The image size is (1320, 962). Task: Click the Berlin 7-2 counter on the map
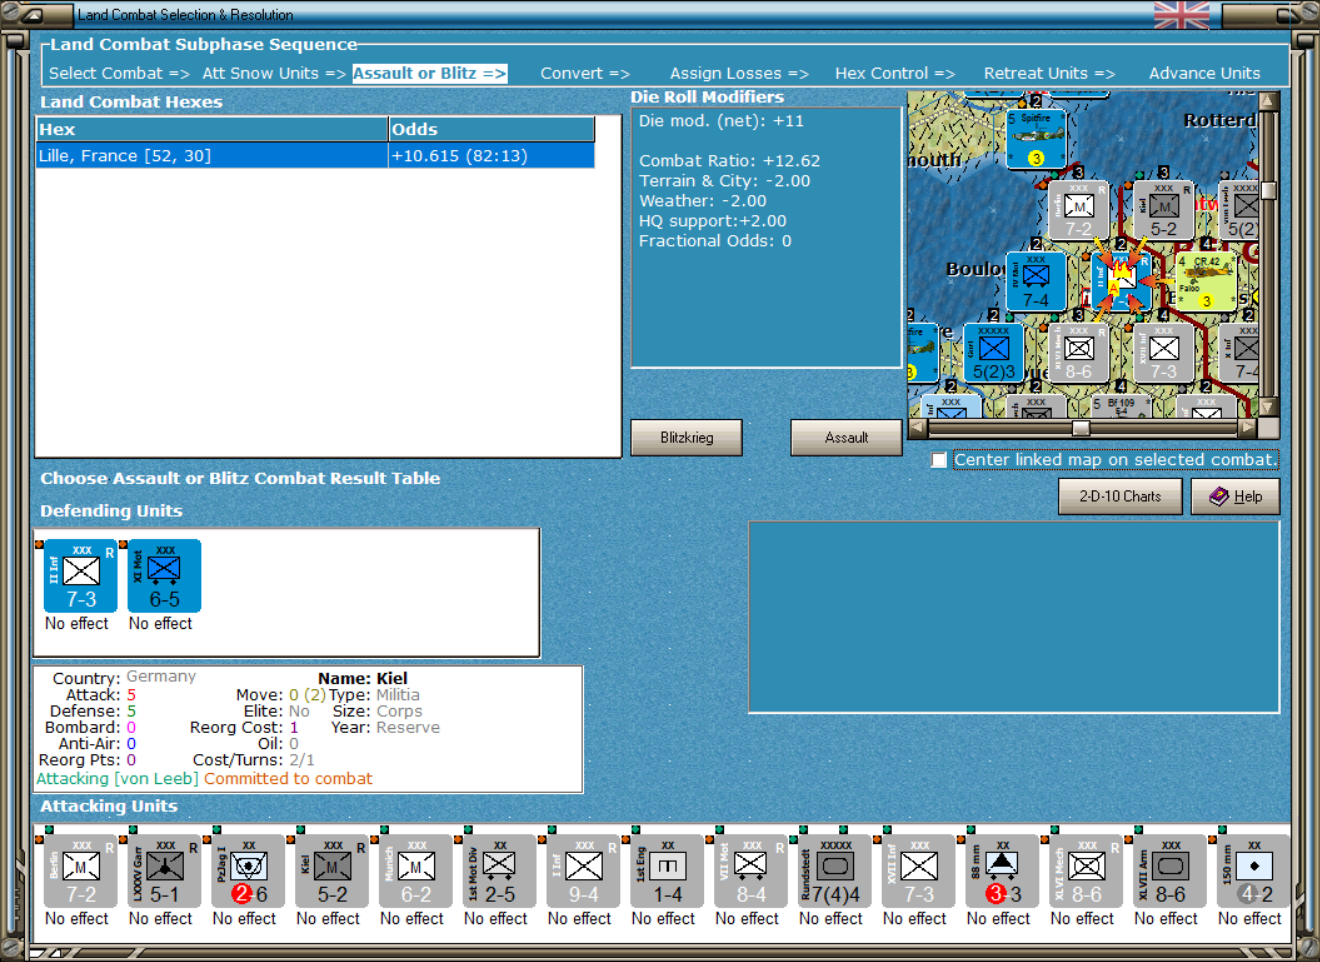coord(1078,210)
